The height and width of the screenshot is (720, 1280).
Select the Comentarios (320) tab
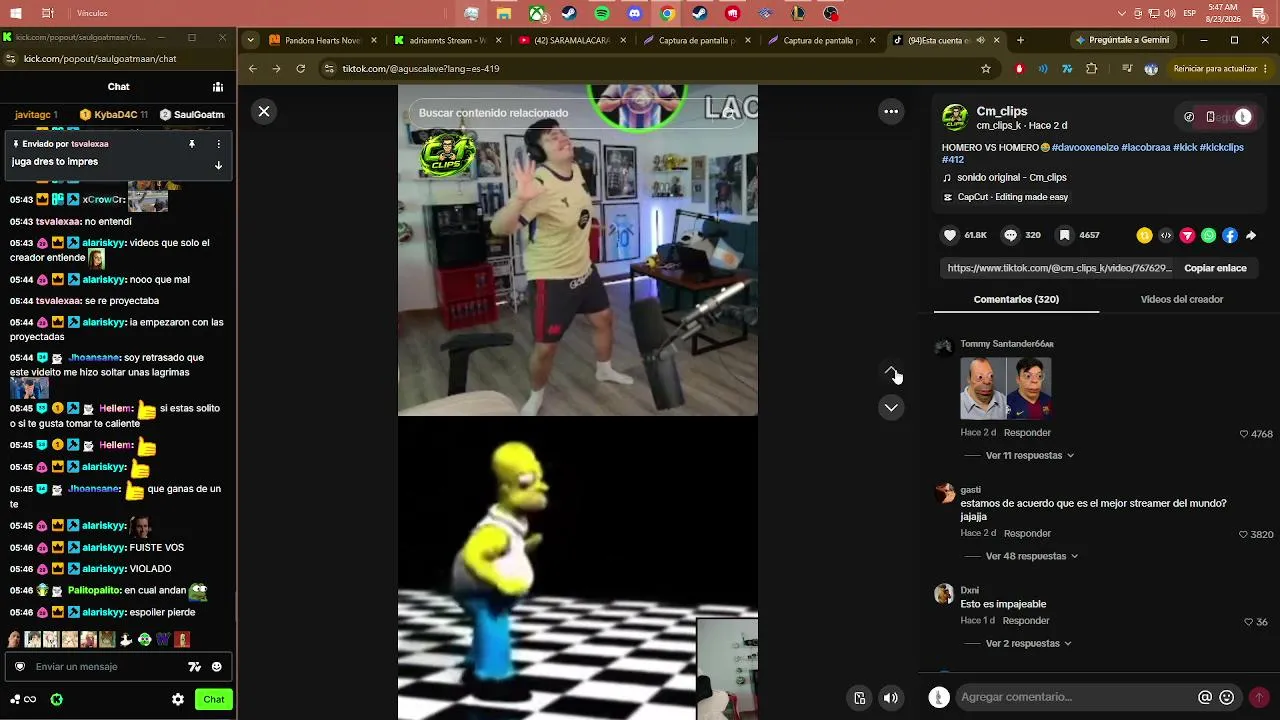click(x=1016, y=299)
